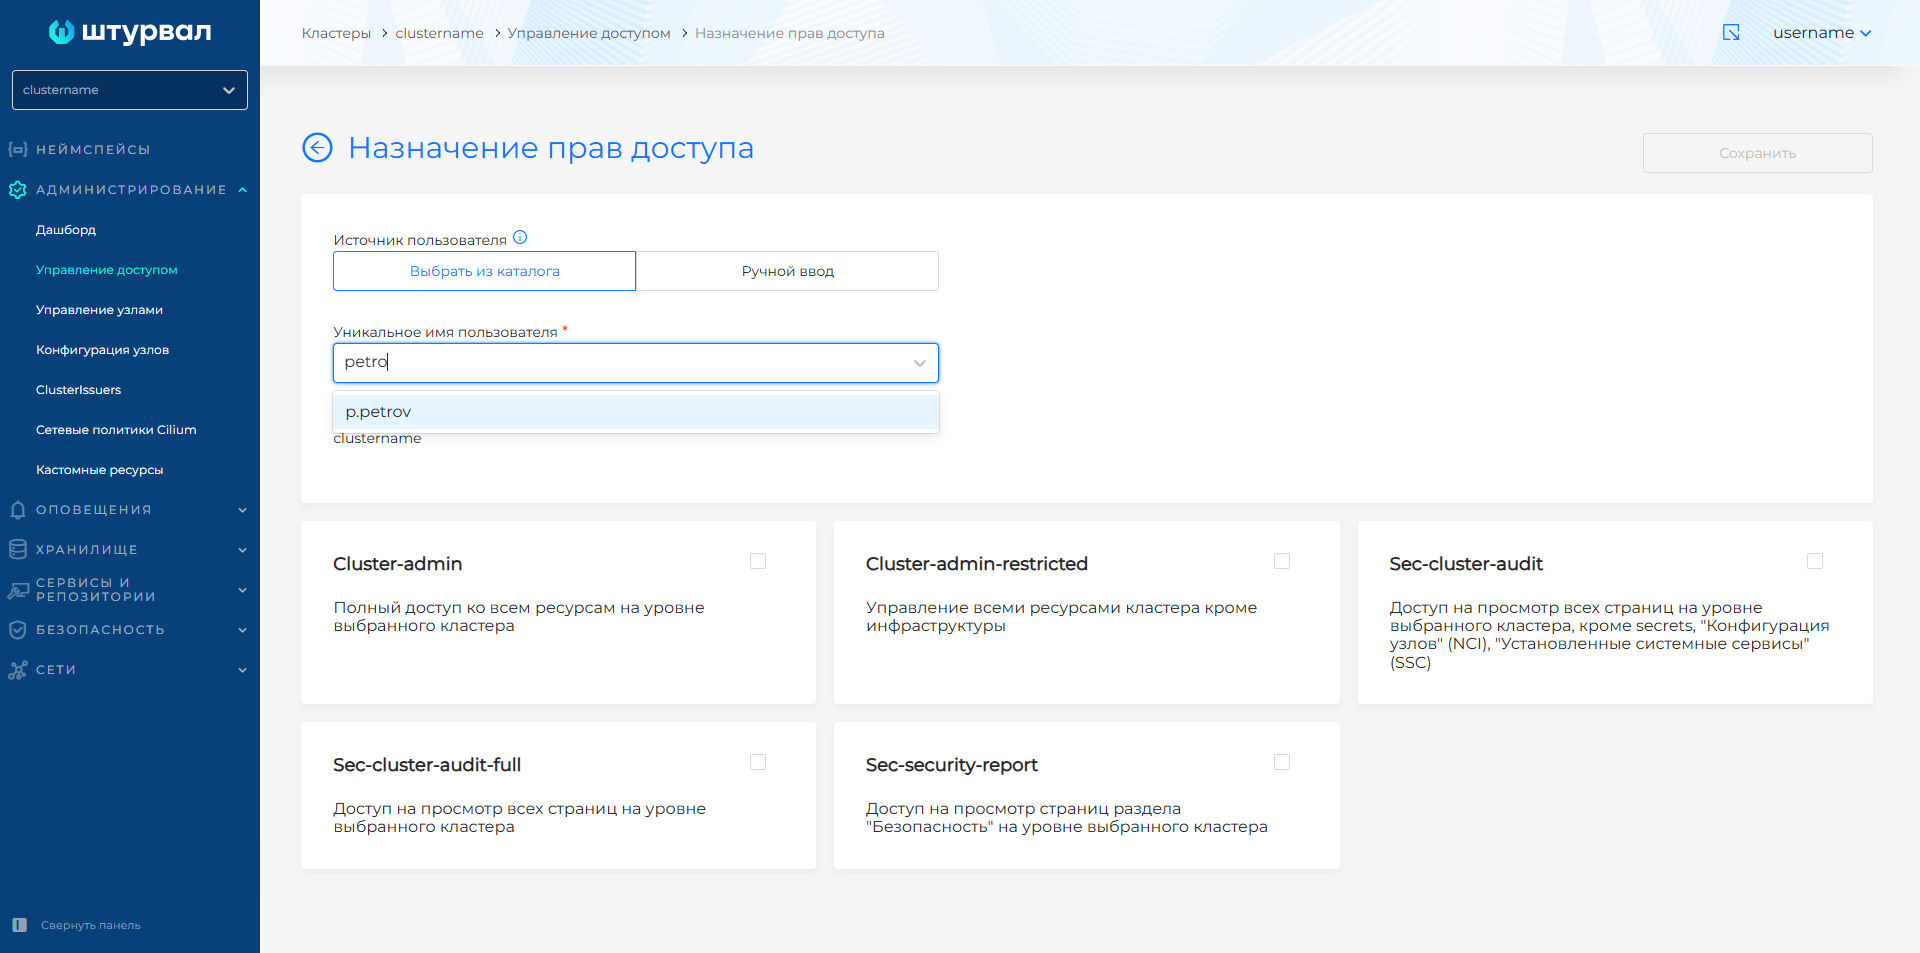The height and width of the screenshot is (953, 1920).
Task: Tick the Sec-security-report role checkbox
Action: pyautogui.click(x=1282, y=763)
